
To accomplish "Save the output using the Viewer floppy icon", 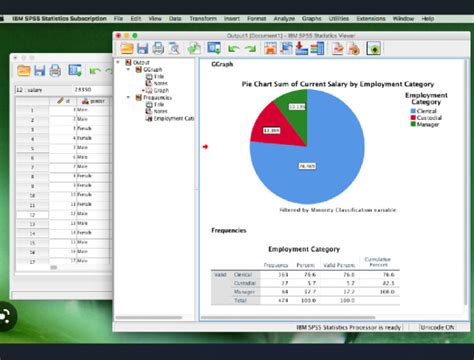I will pyautogui.click(x=142, y=48).
